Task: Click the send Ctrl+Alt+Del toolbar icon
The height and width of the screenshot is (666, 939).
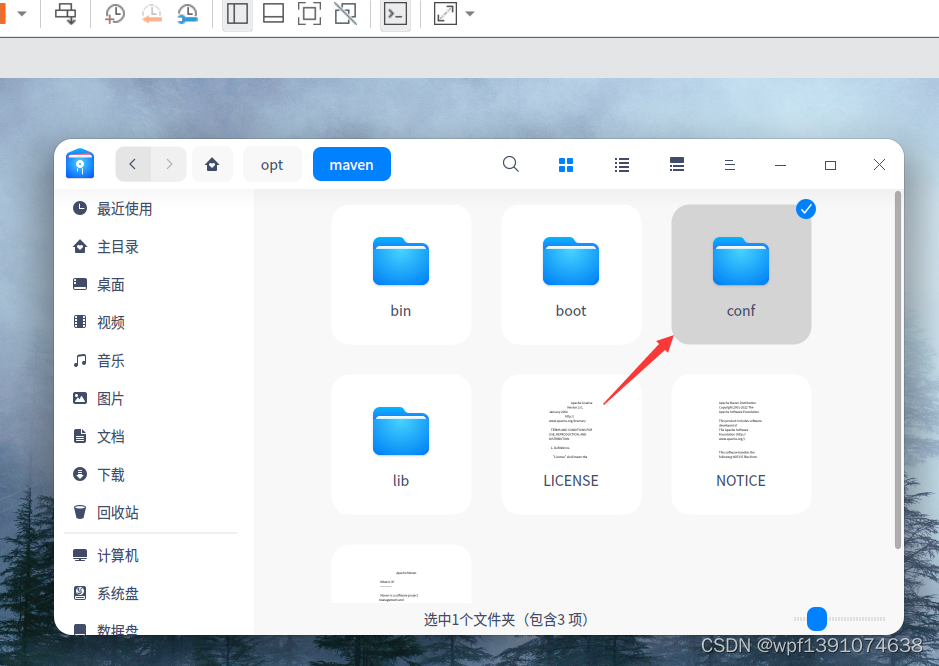Action: pos(65,13)
